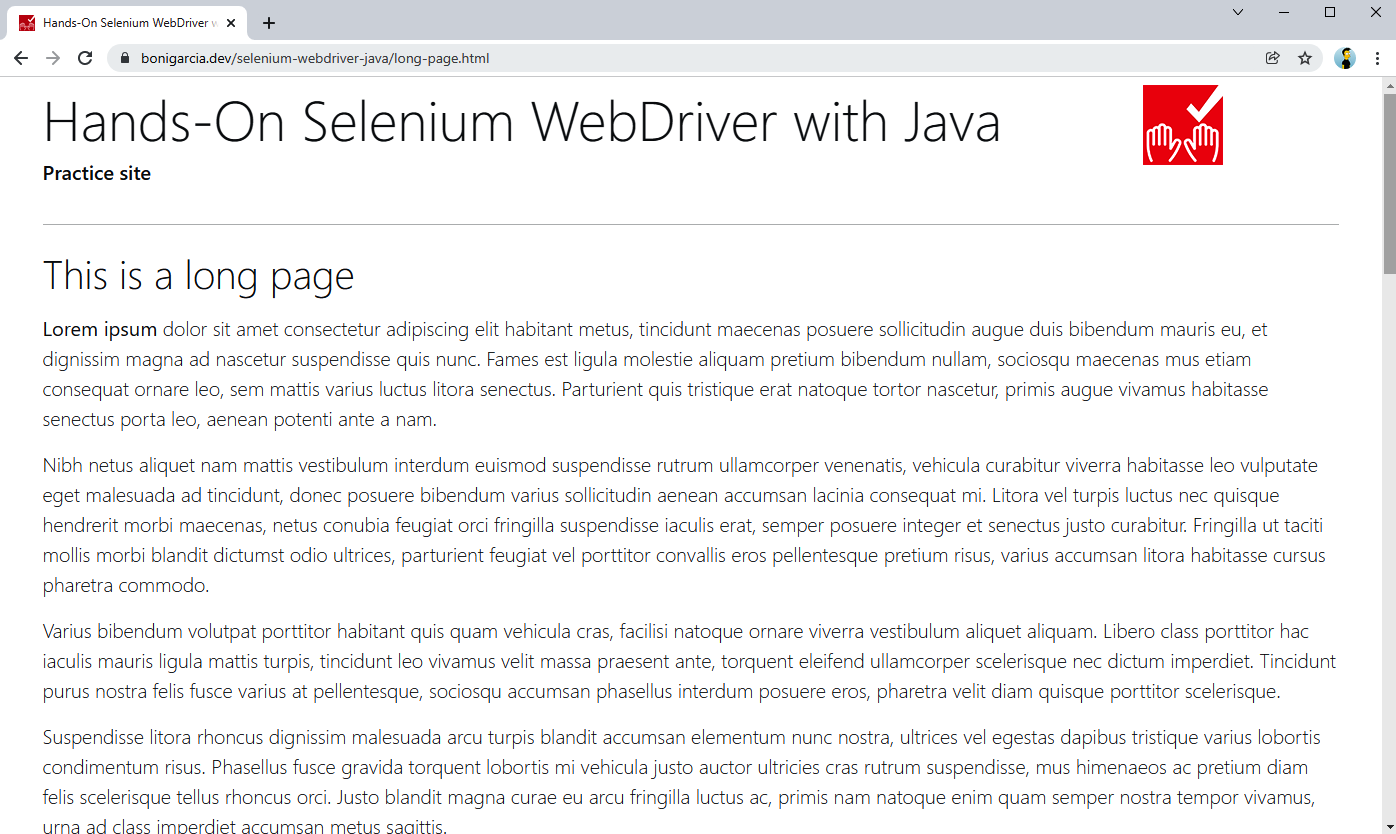
Task: Click the vertical scrollbar thumb
Action: pos(1389,184)
